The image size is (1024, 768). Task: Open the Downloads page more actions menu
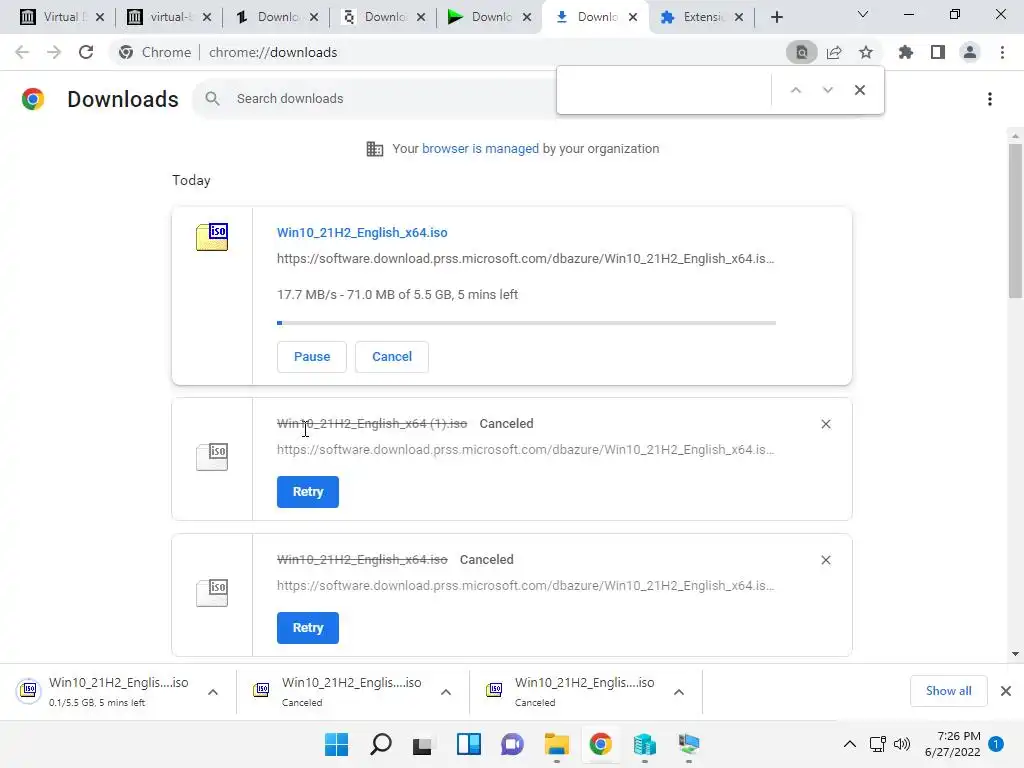point(990,99)
